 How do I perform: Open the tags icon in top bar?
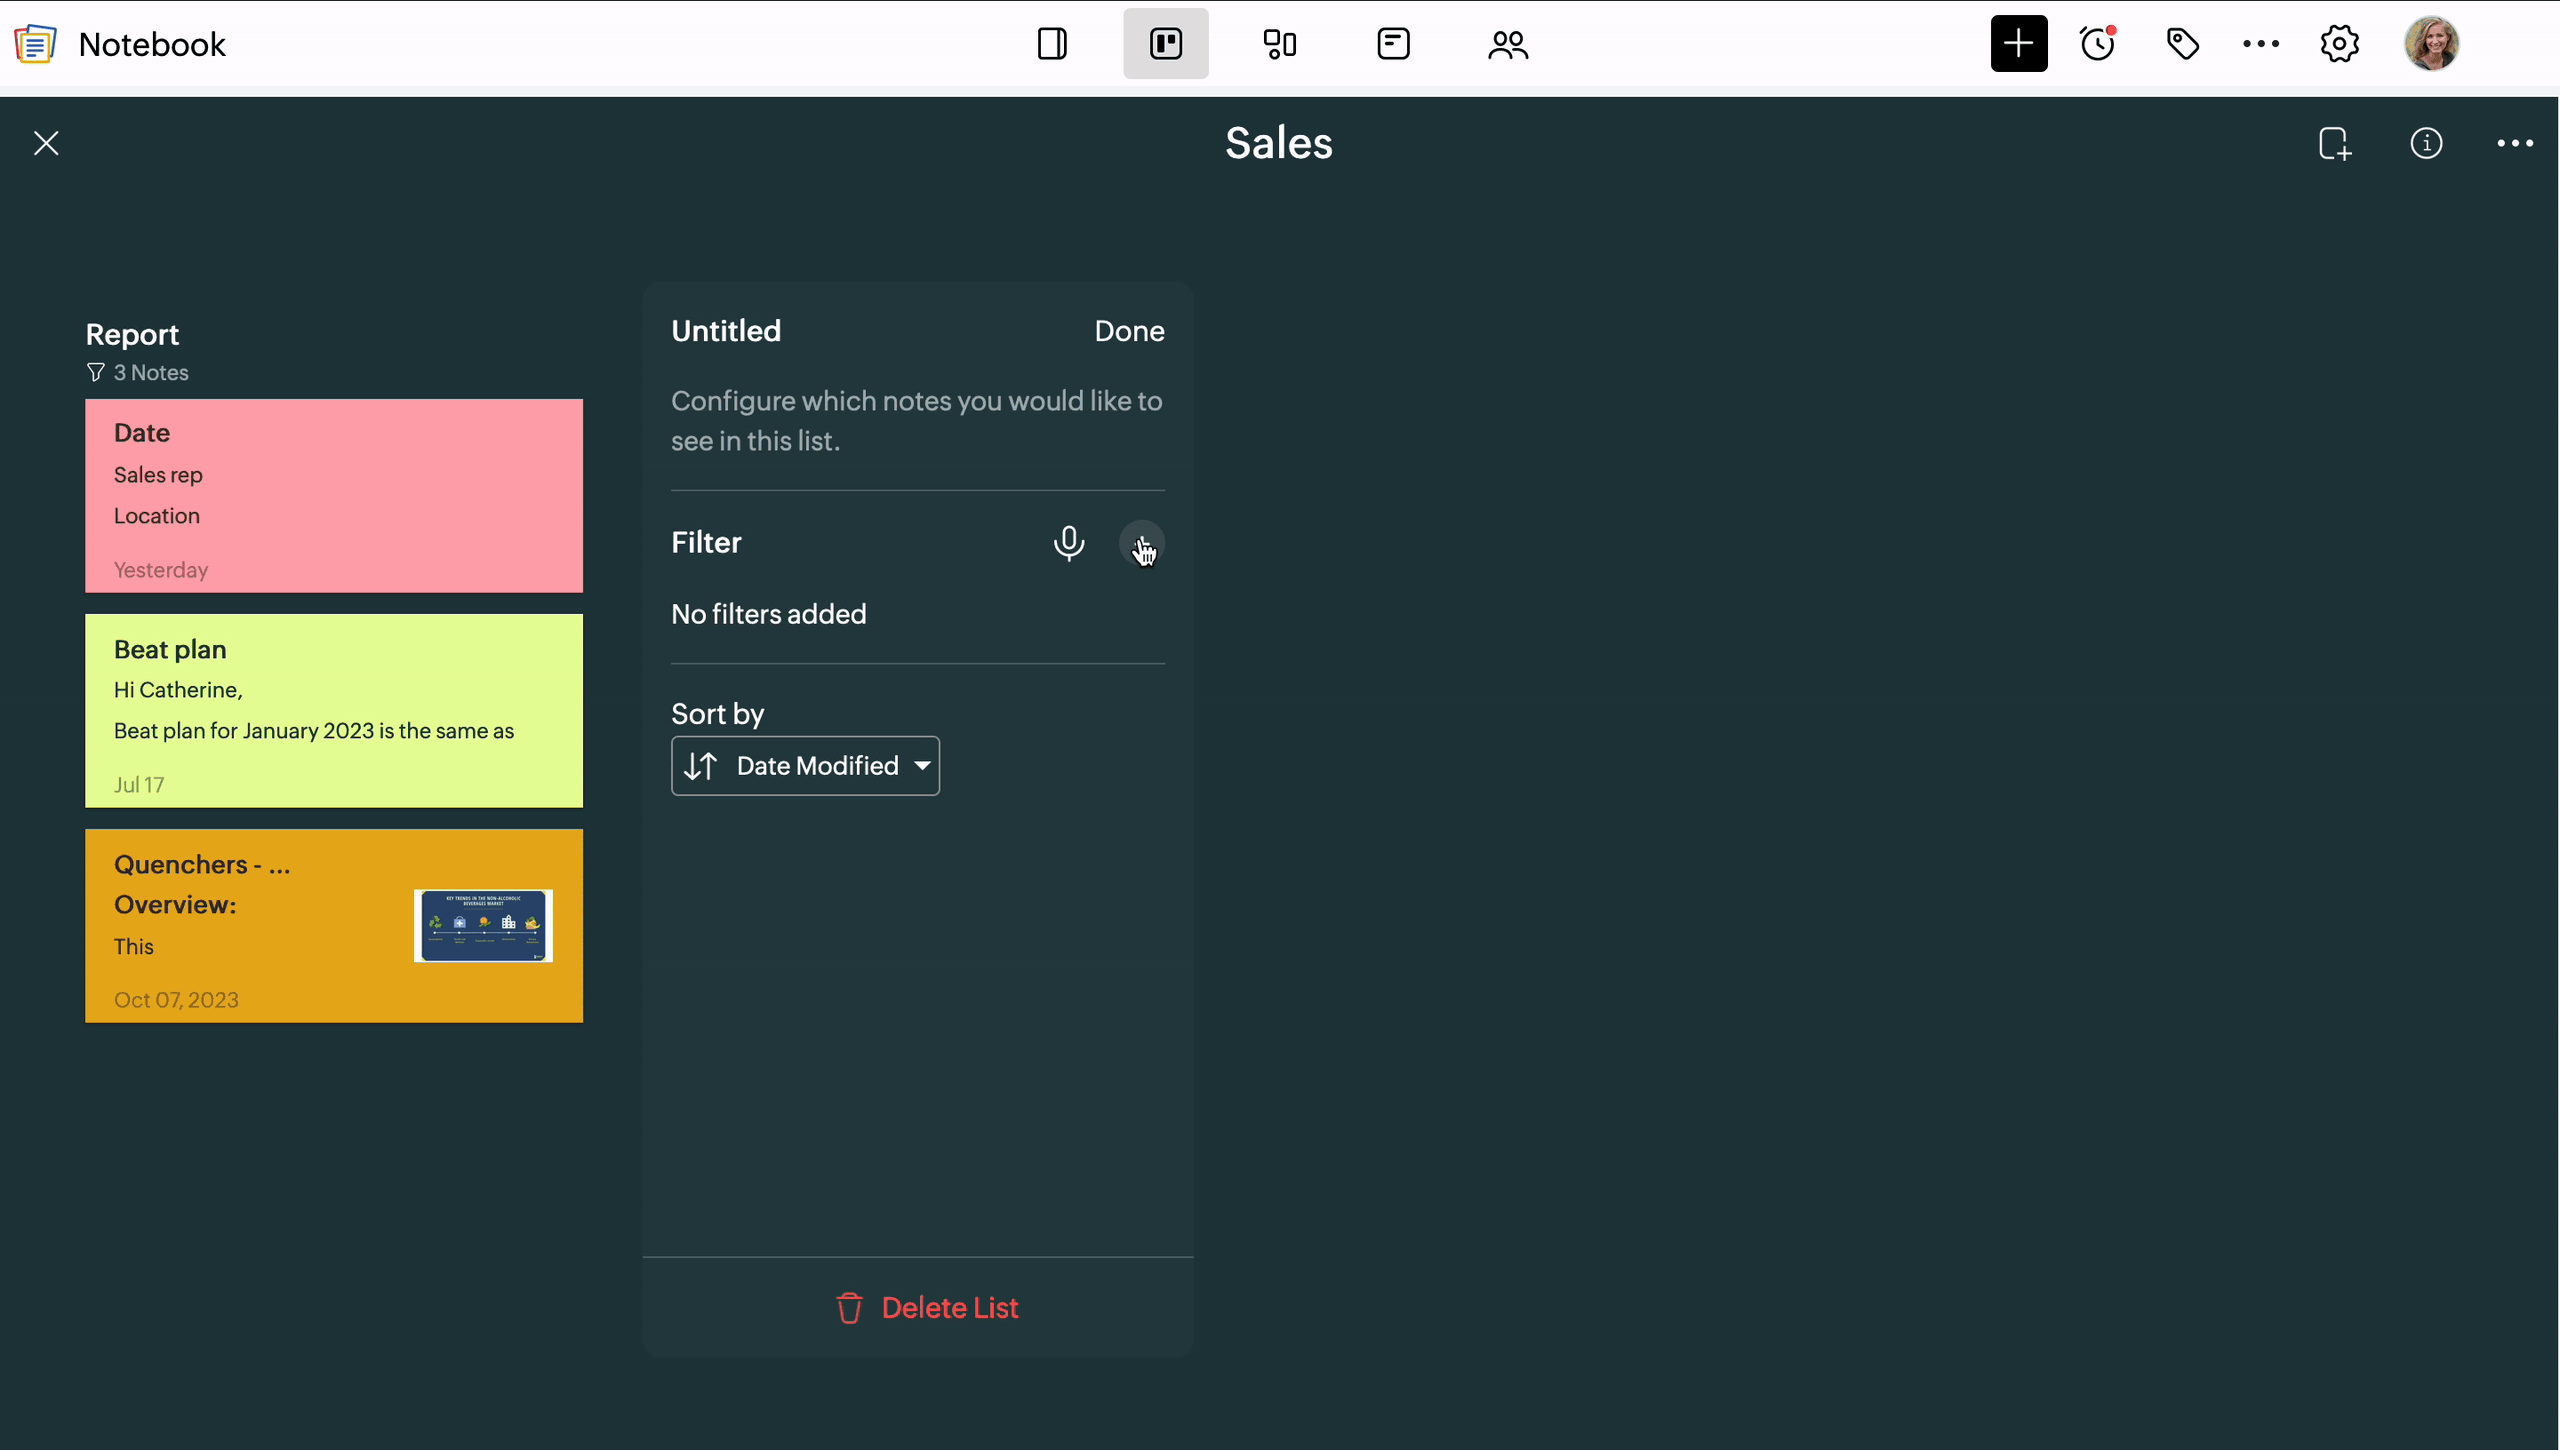(2182, 44)
